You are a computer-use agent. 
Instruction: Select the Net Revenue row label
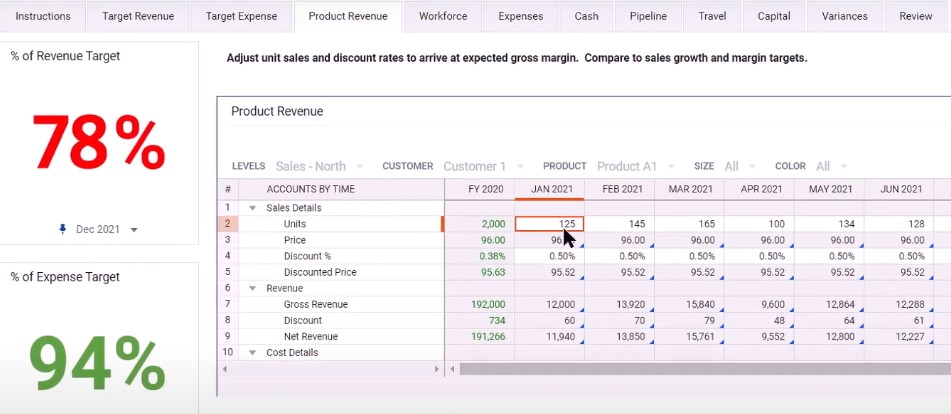(311, 336)
